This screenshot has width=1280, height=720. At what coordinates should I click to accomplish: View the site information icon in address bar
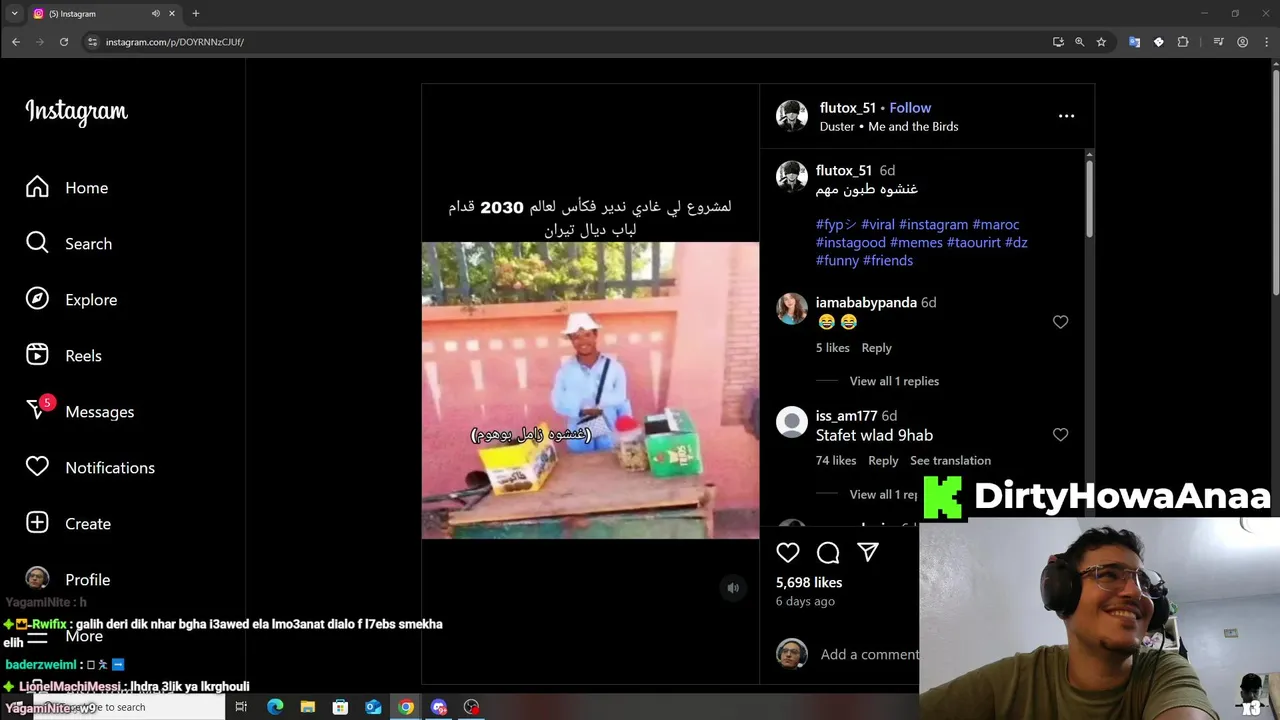[92, 42]
